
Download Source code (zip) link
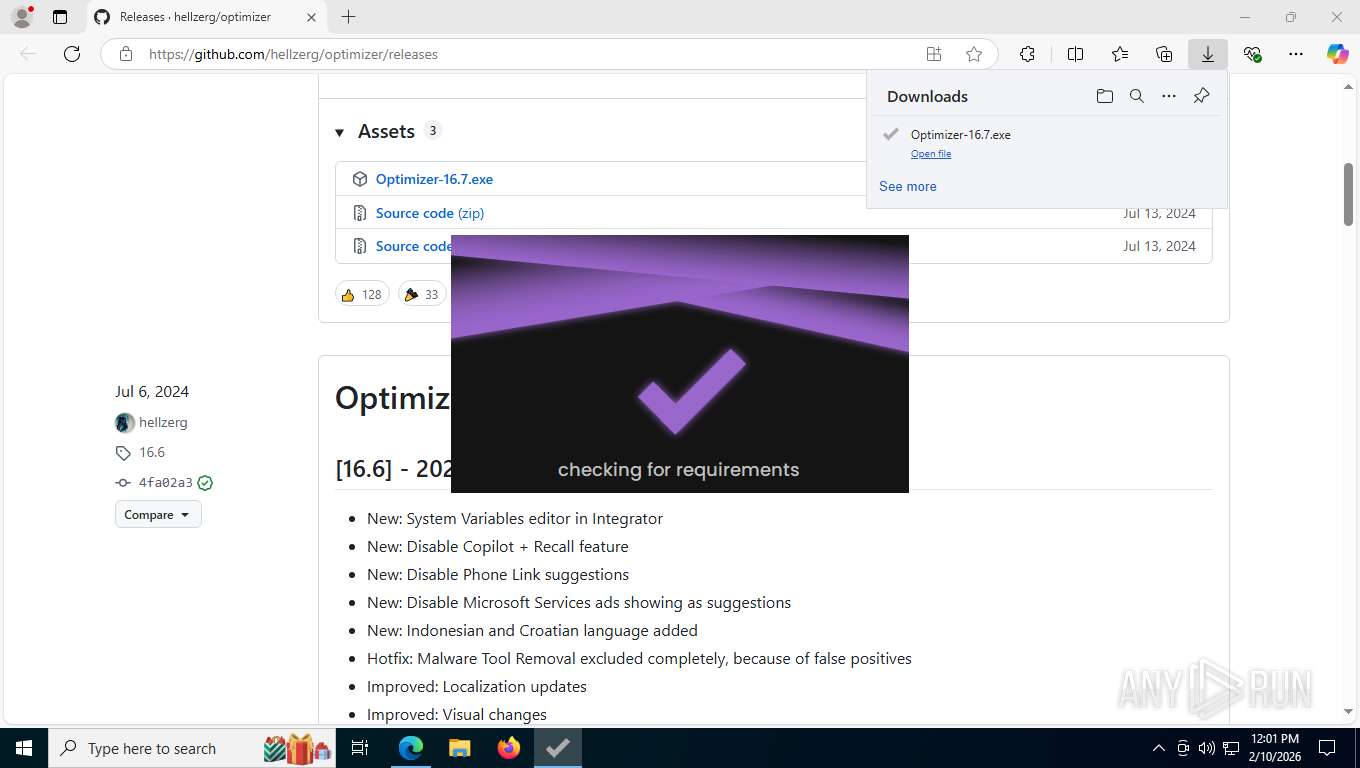[x=430, y=213]
